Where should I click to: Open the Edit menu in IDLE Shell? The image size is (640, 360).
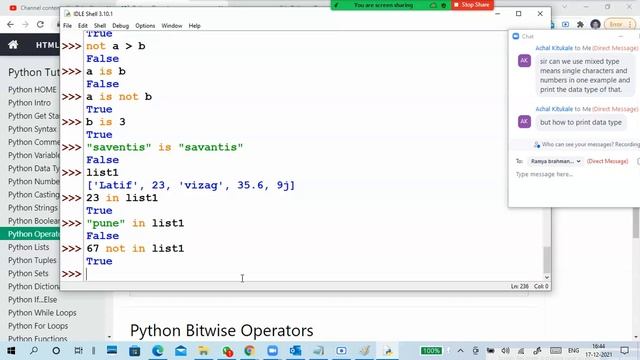point(82,26)
